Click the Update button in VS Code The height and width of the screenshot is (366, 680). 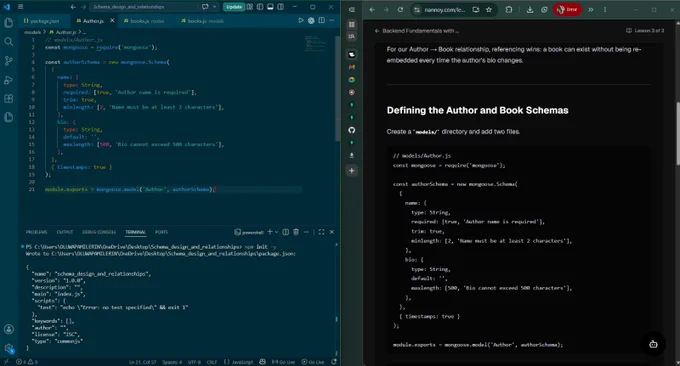click(234, 7)
